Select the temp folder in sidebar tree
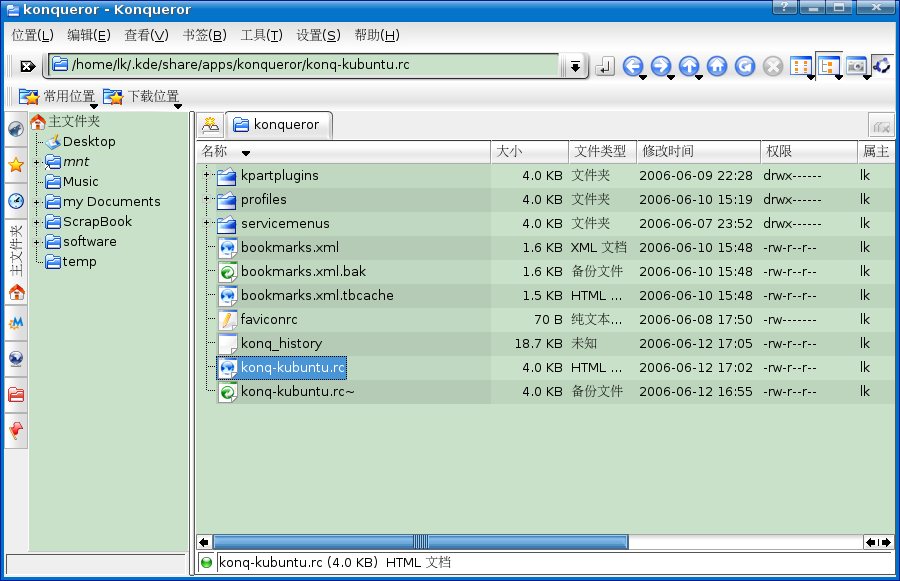 71,262
